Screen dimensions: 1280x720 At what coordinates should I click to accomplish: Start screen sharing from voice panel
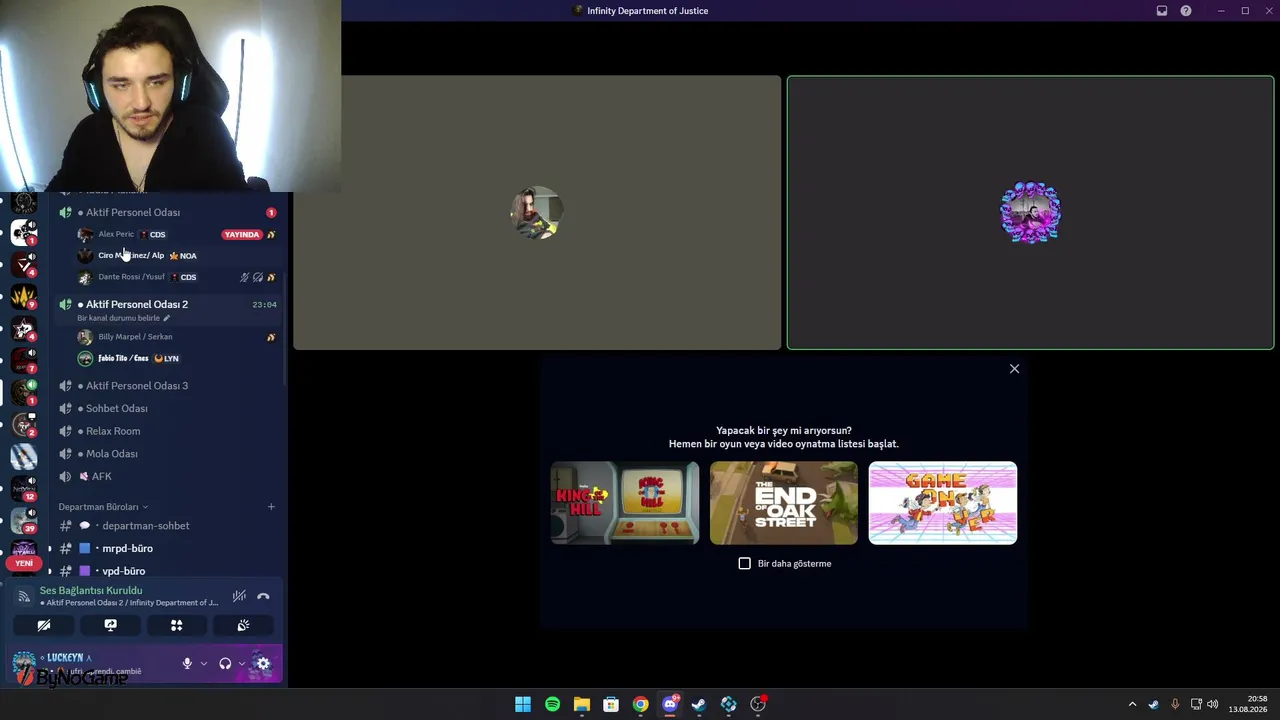coord(110,625)
